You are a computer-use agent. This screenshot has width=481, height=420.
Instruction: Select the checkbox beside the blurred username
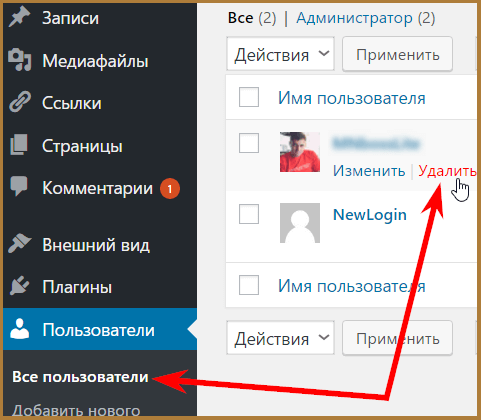coord(249,143)
